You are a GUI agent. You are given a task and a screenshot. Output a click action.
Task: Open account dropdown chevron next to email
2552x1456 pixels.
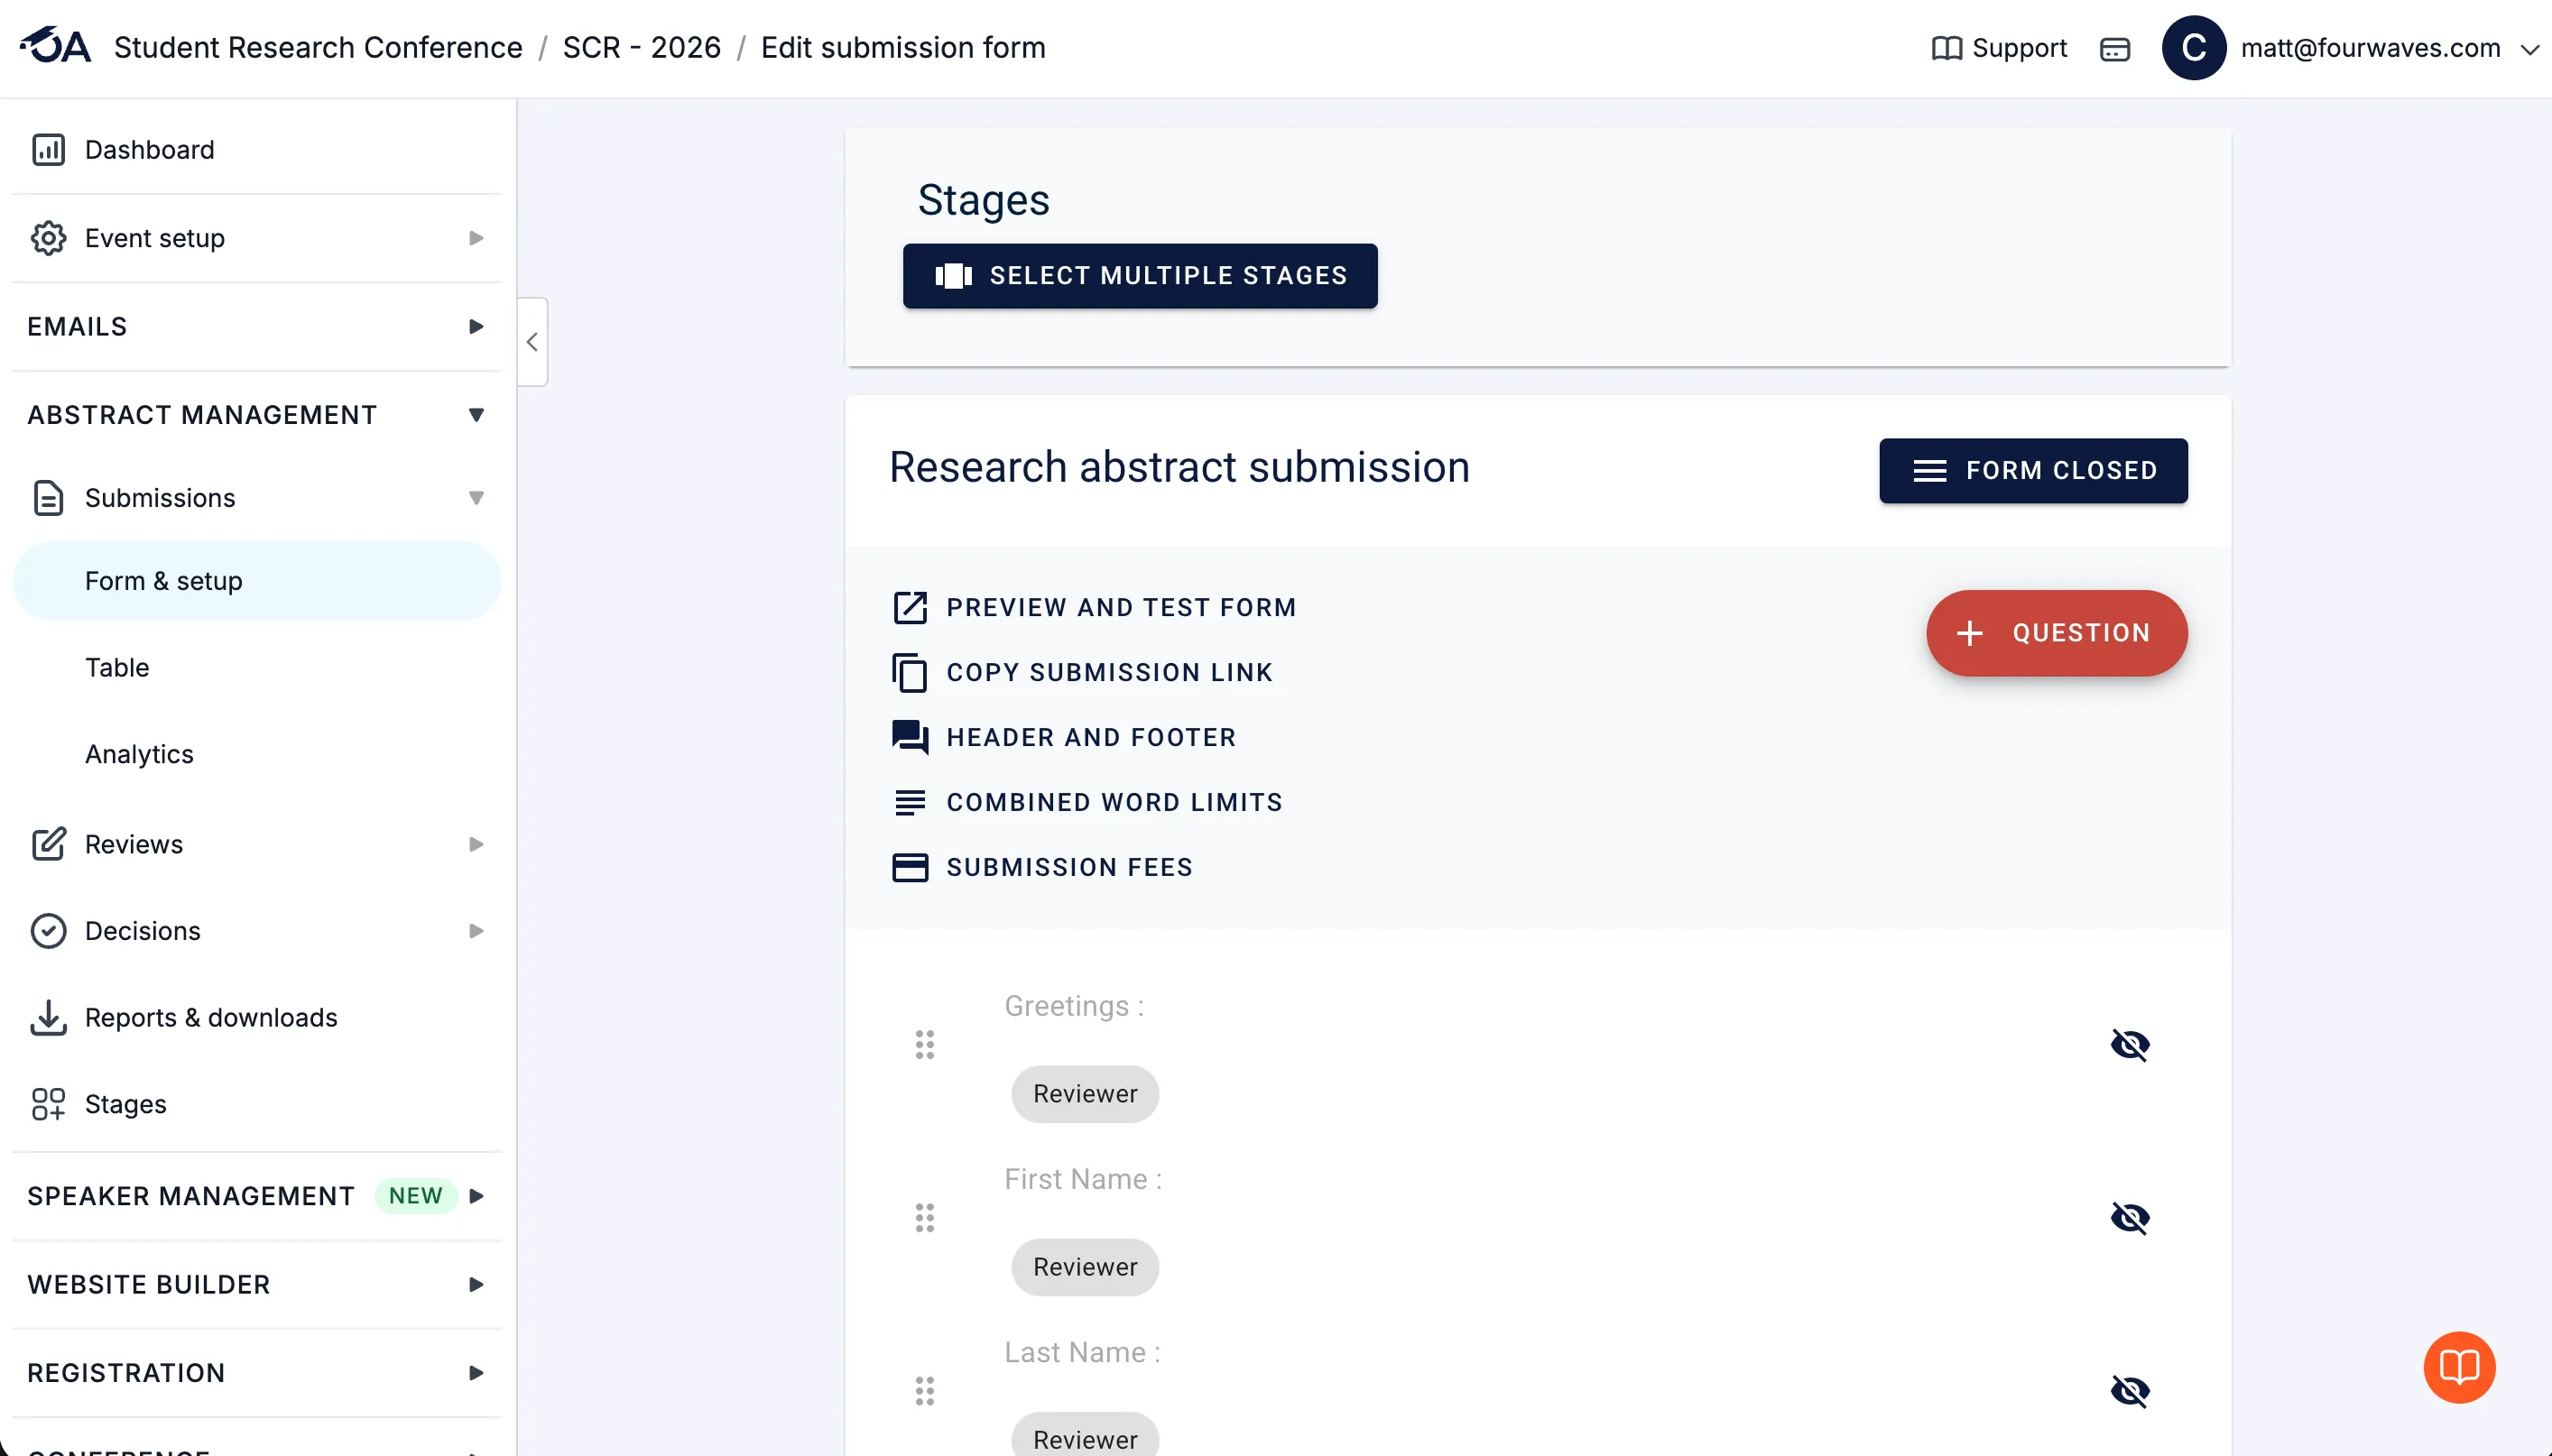coord(2529,49)
